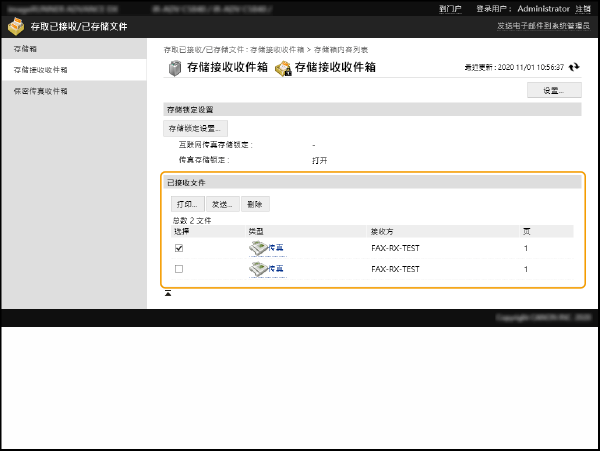Click the 到门户 link in the top bar
Screen dimensions: 600x451
(x=450, y=7)
